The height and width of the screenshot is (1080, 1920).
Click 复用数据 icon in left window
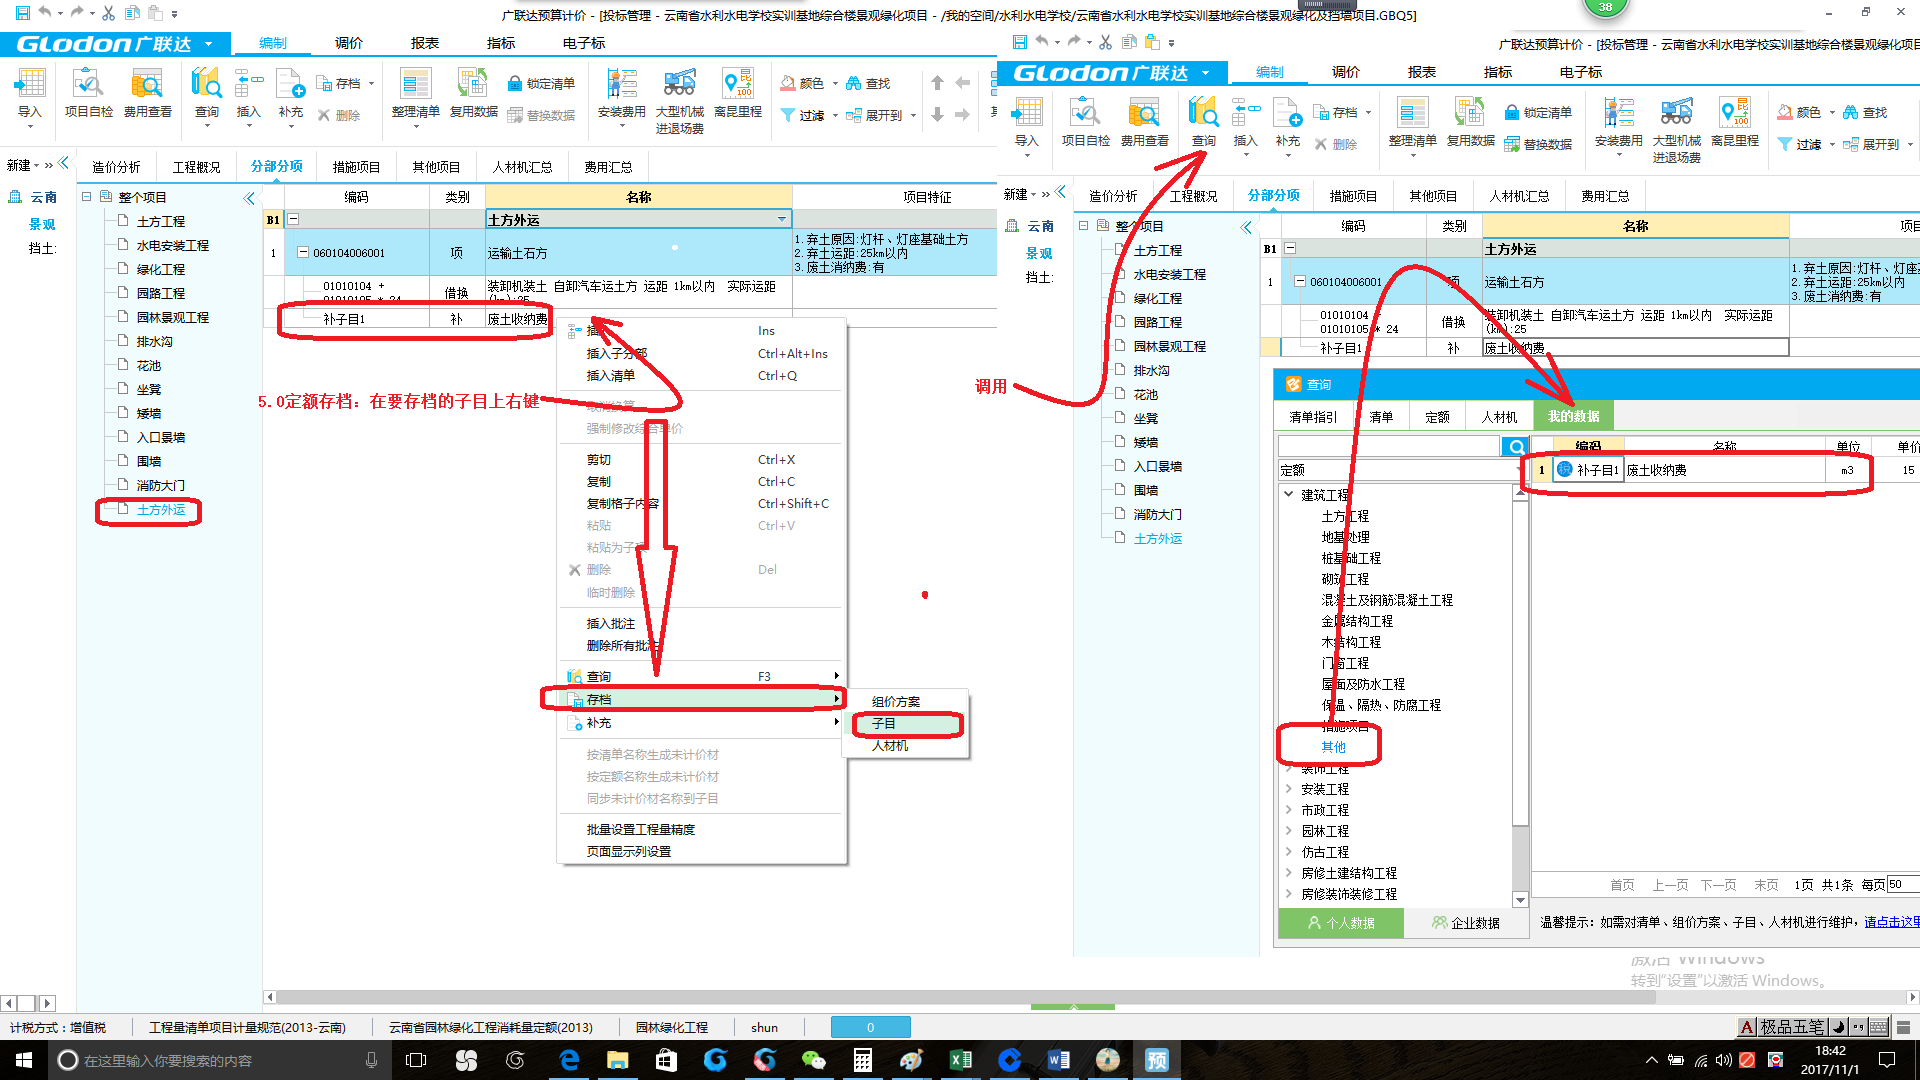473,95
